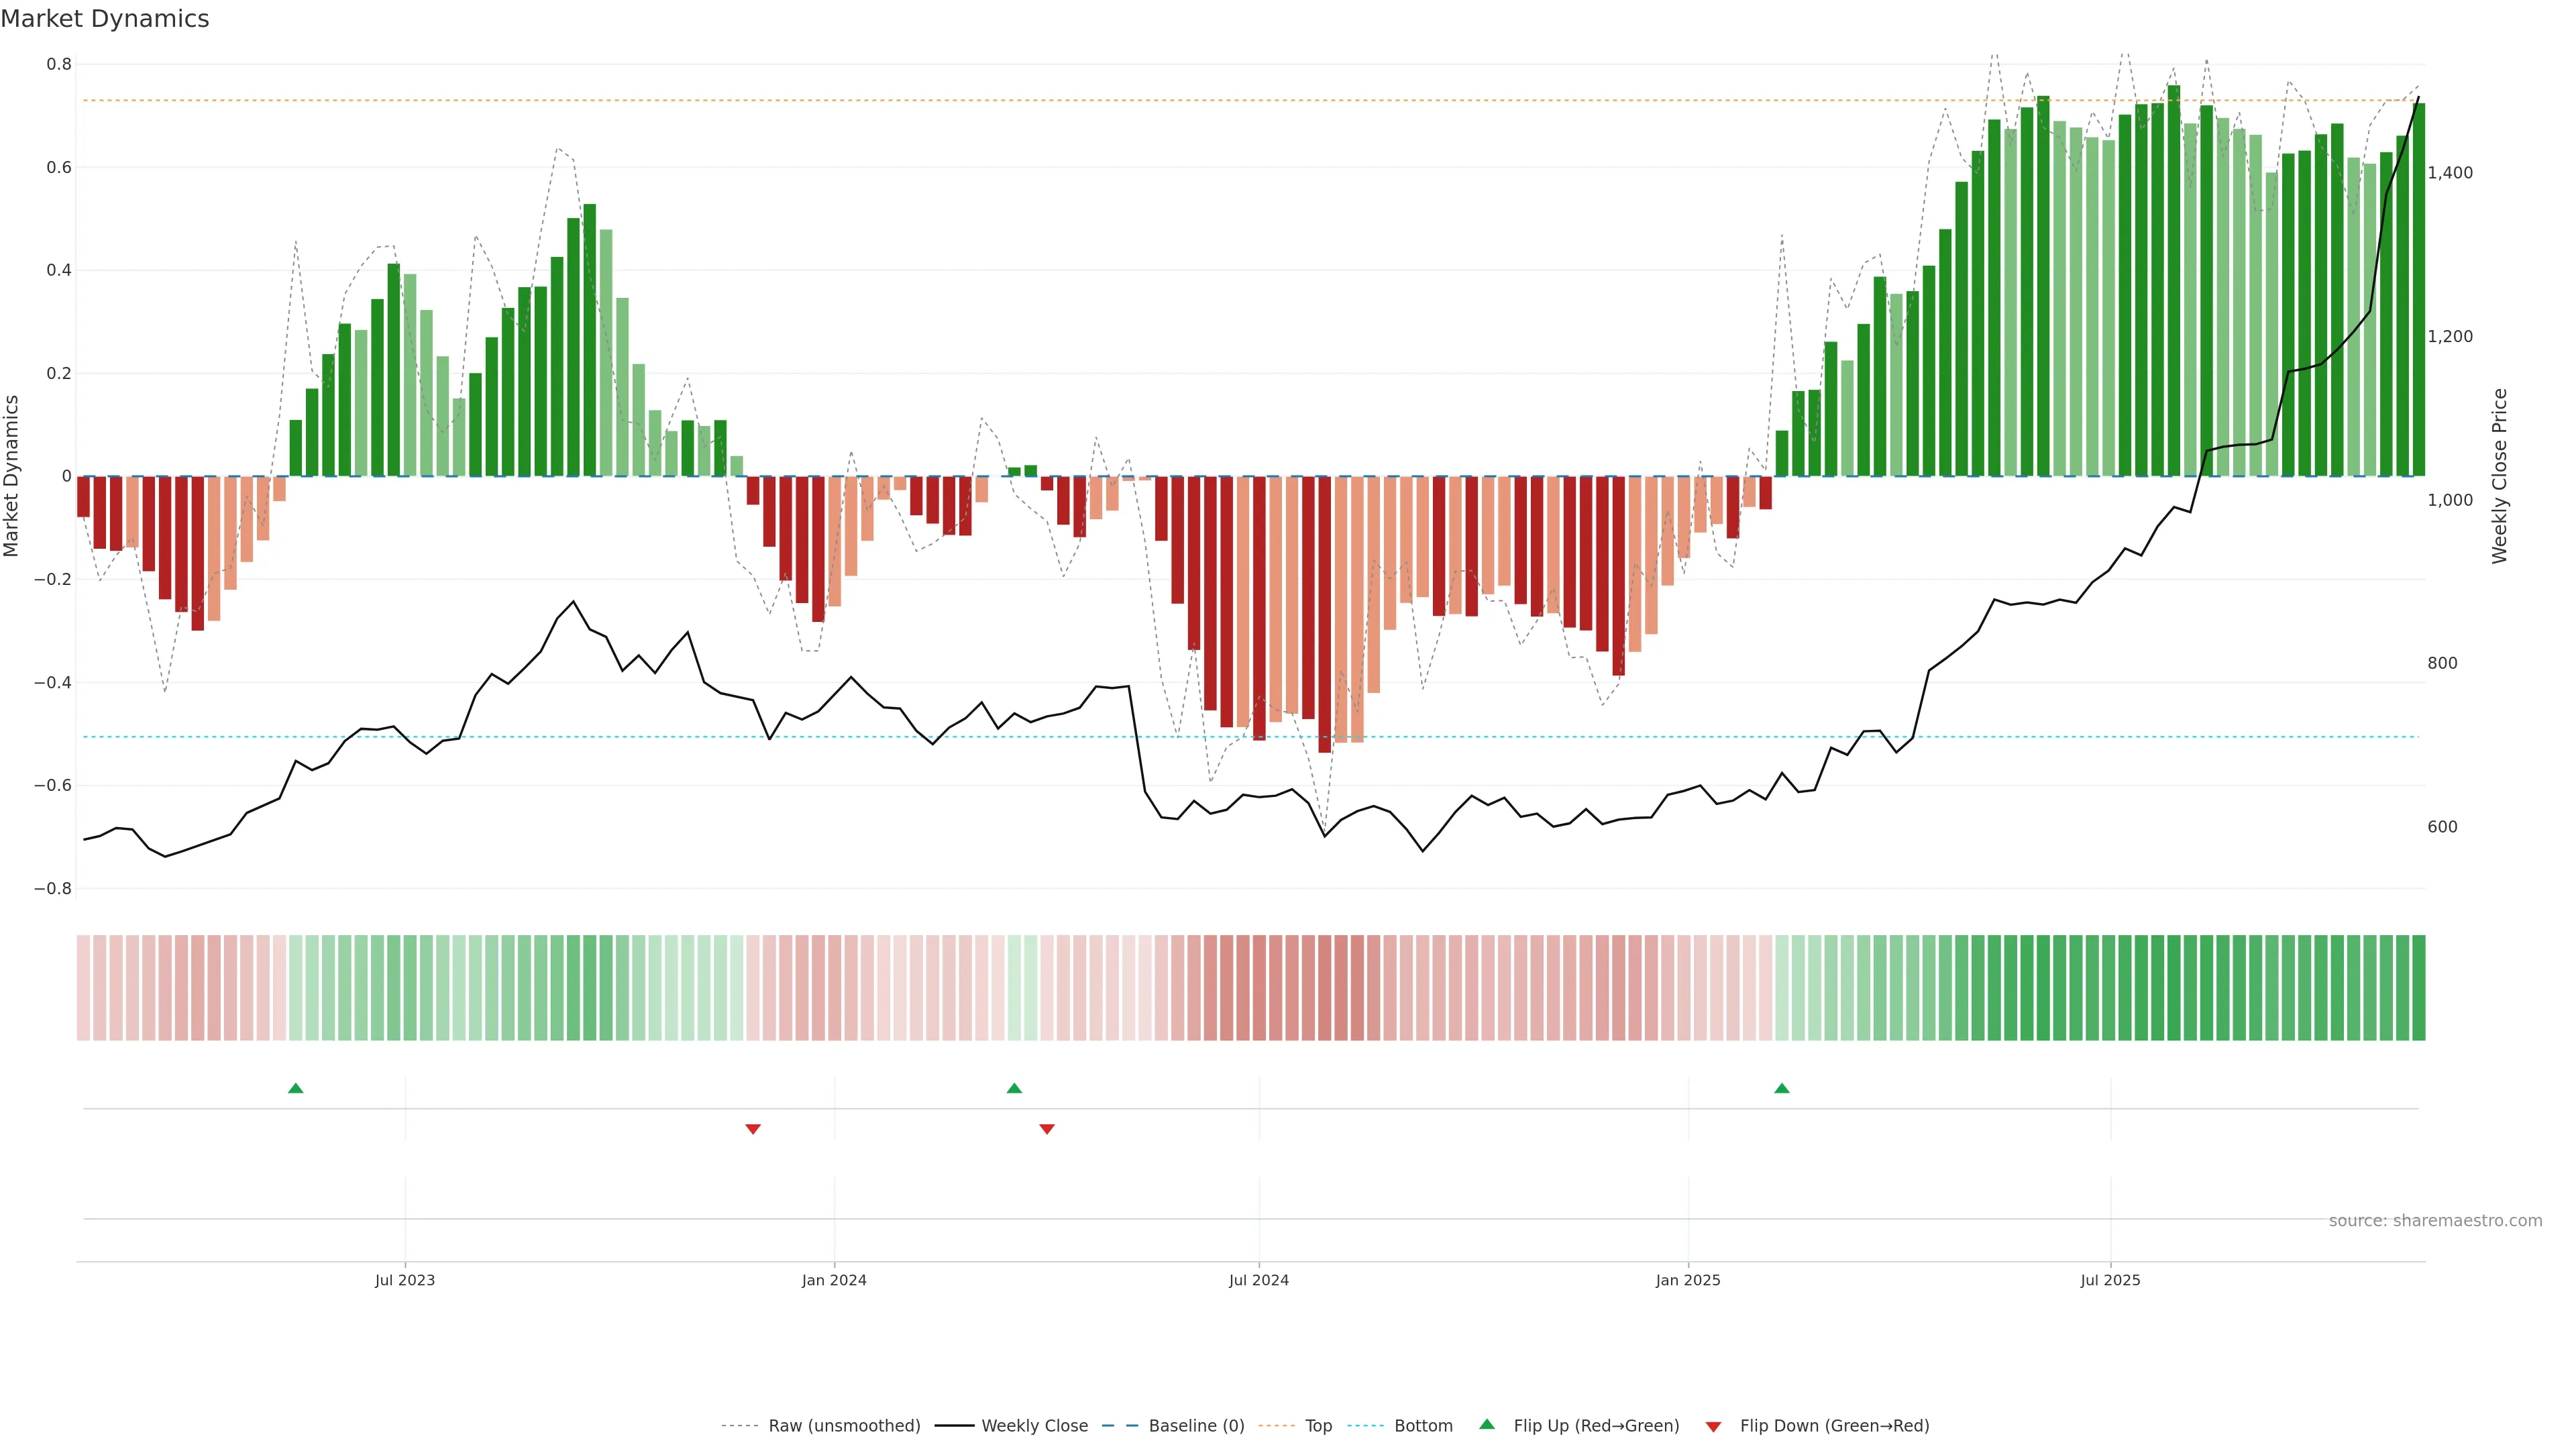Click the green flip-up marker after Jan 2025
The image size is (2576, 1449).
(1781, 1088)
